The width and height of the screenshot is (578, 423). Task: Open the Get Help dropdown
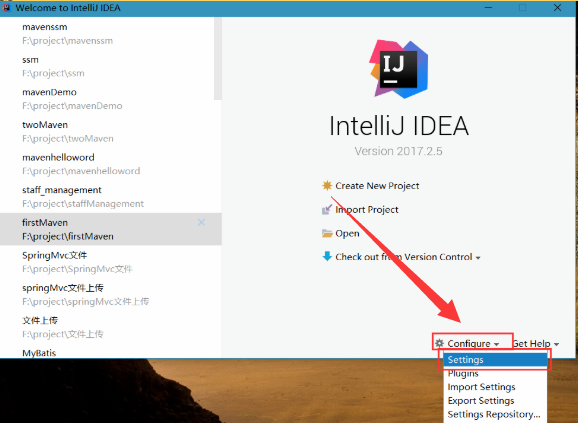tap(536, 343)
